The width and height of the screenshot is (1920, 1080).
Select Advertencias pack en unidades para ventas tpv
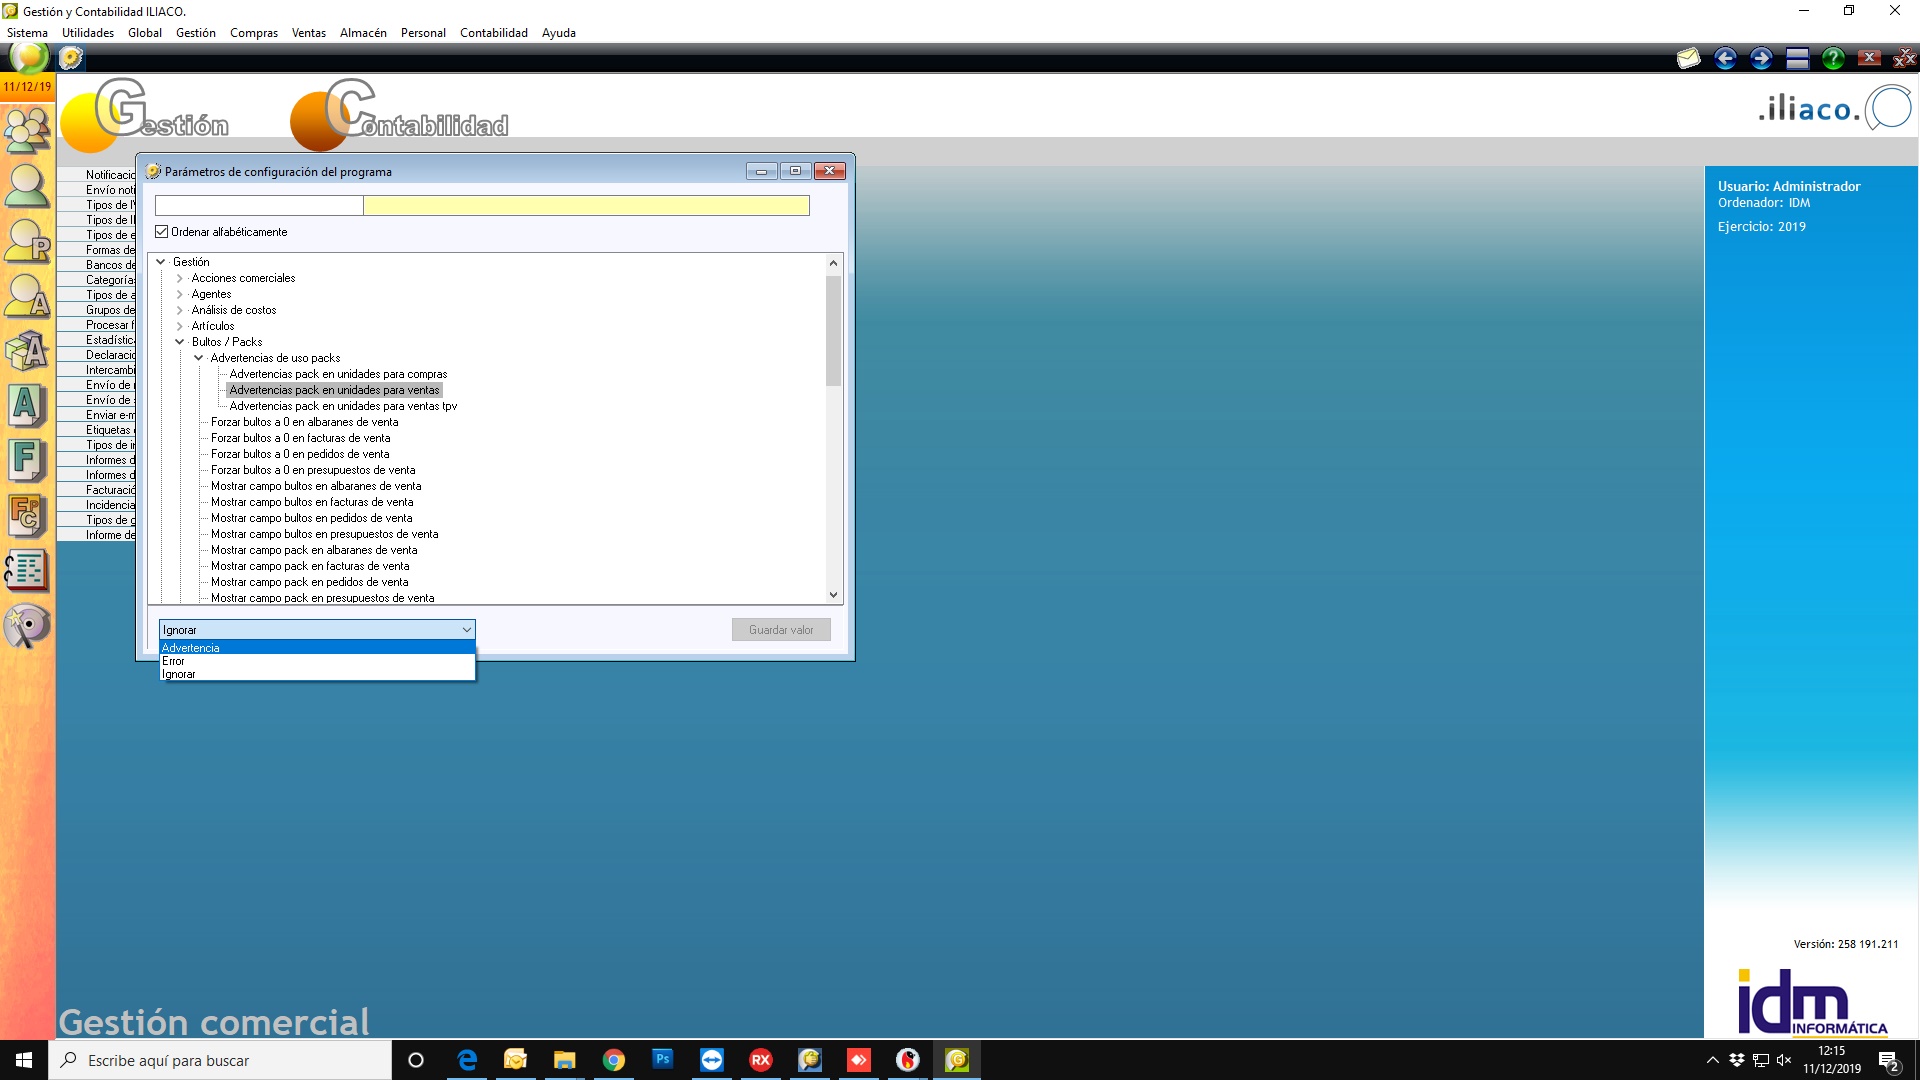tap(343, 406)
